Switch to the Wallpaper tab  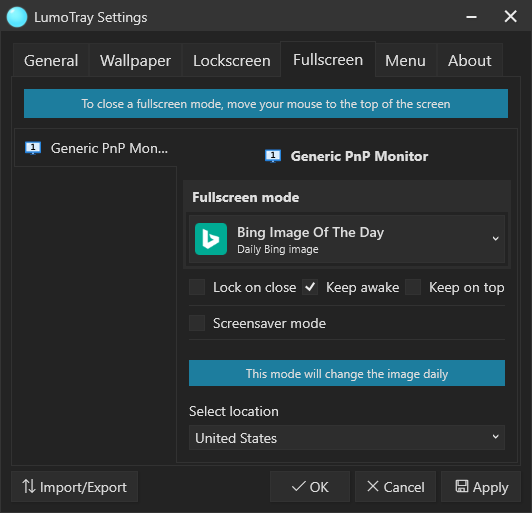(x=135, y=60)
